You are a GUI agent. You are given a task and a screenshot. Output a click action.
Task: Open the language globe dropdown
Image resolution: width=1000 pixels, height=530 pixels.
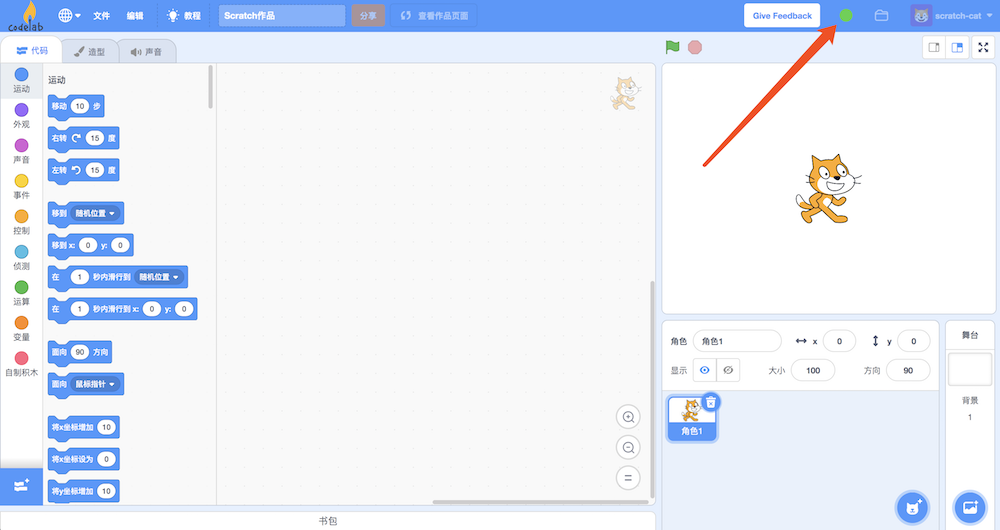(70, 16)
